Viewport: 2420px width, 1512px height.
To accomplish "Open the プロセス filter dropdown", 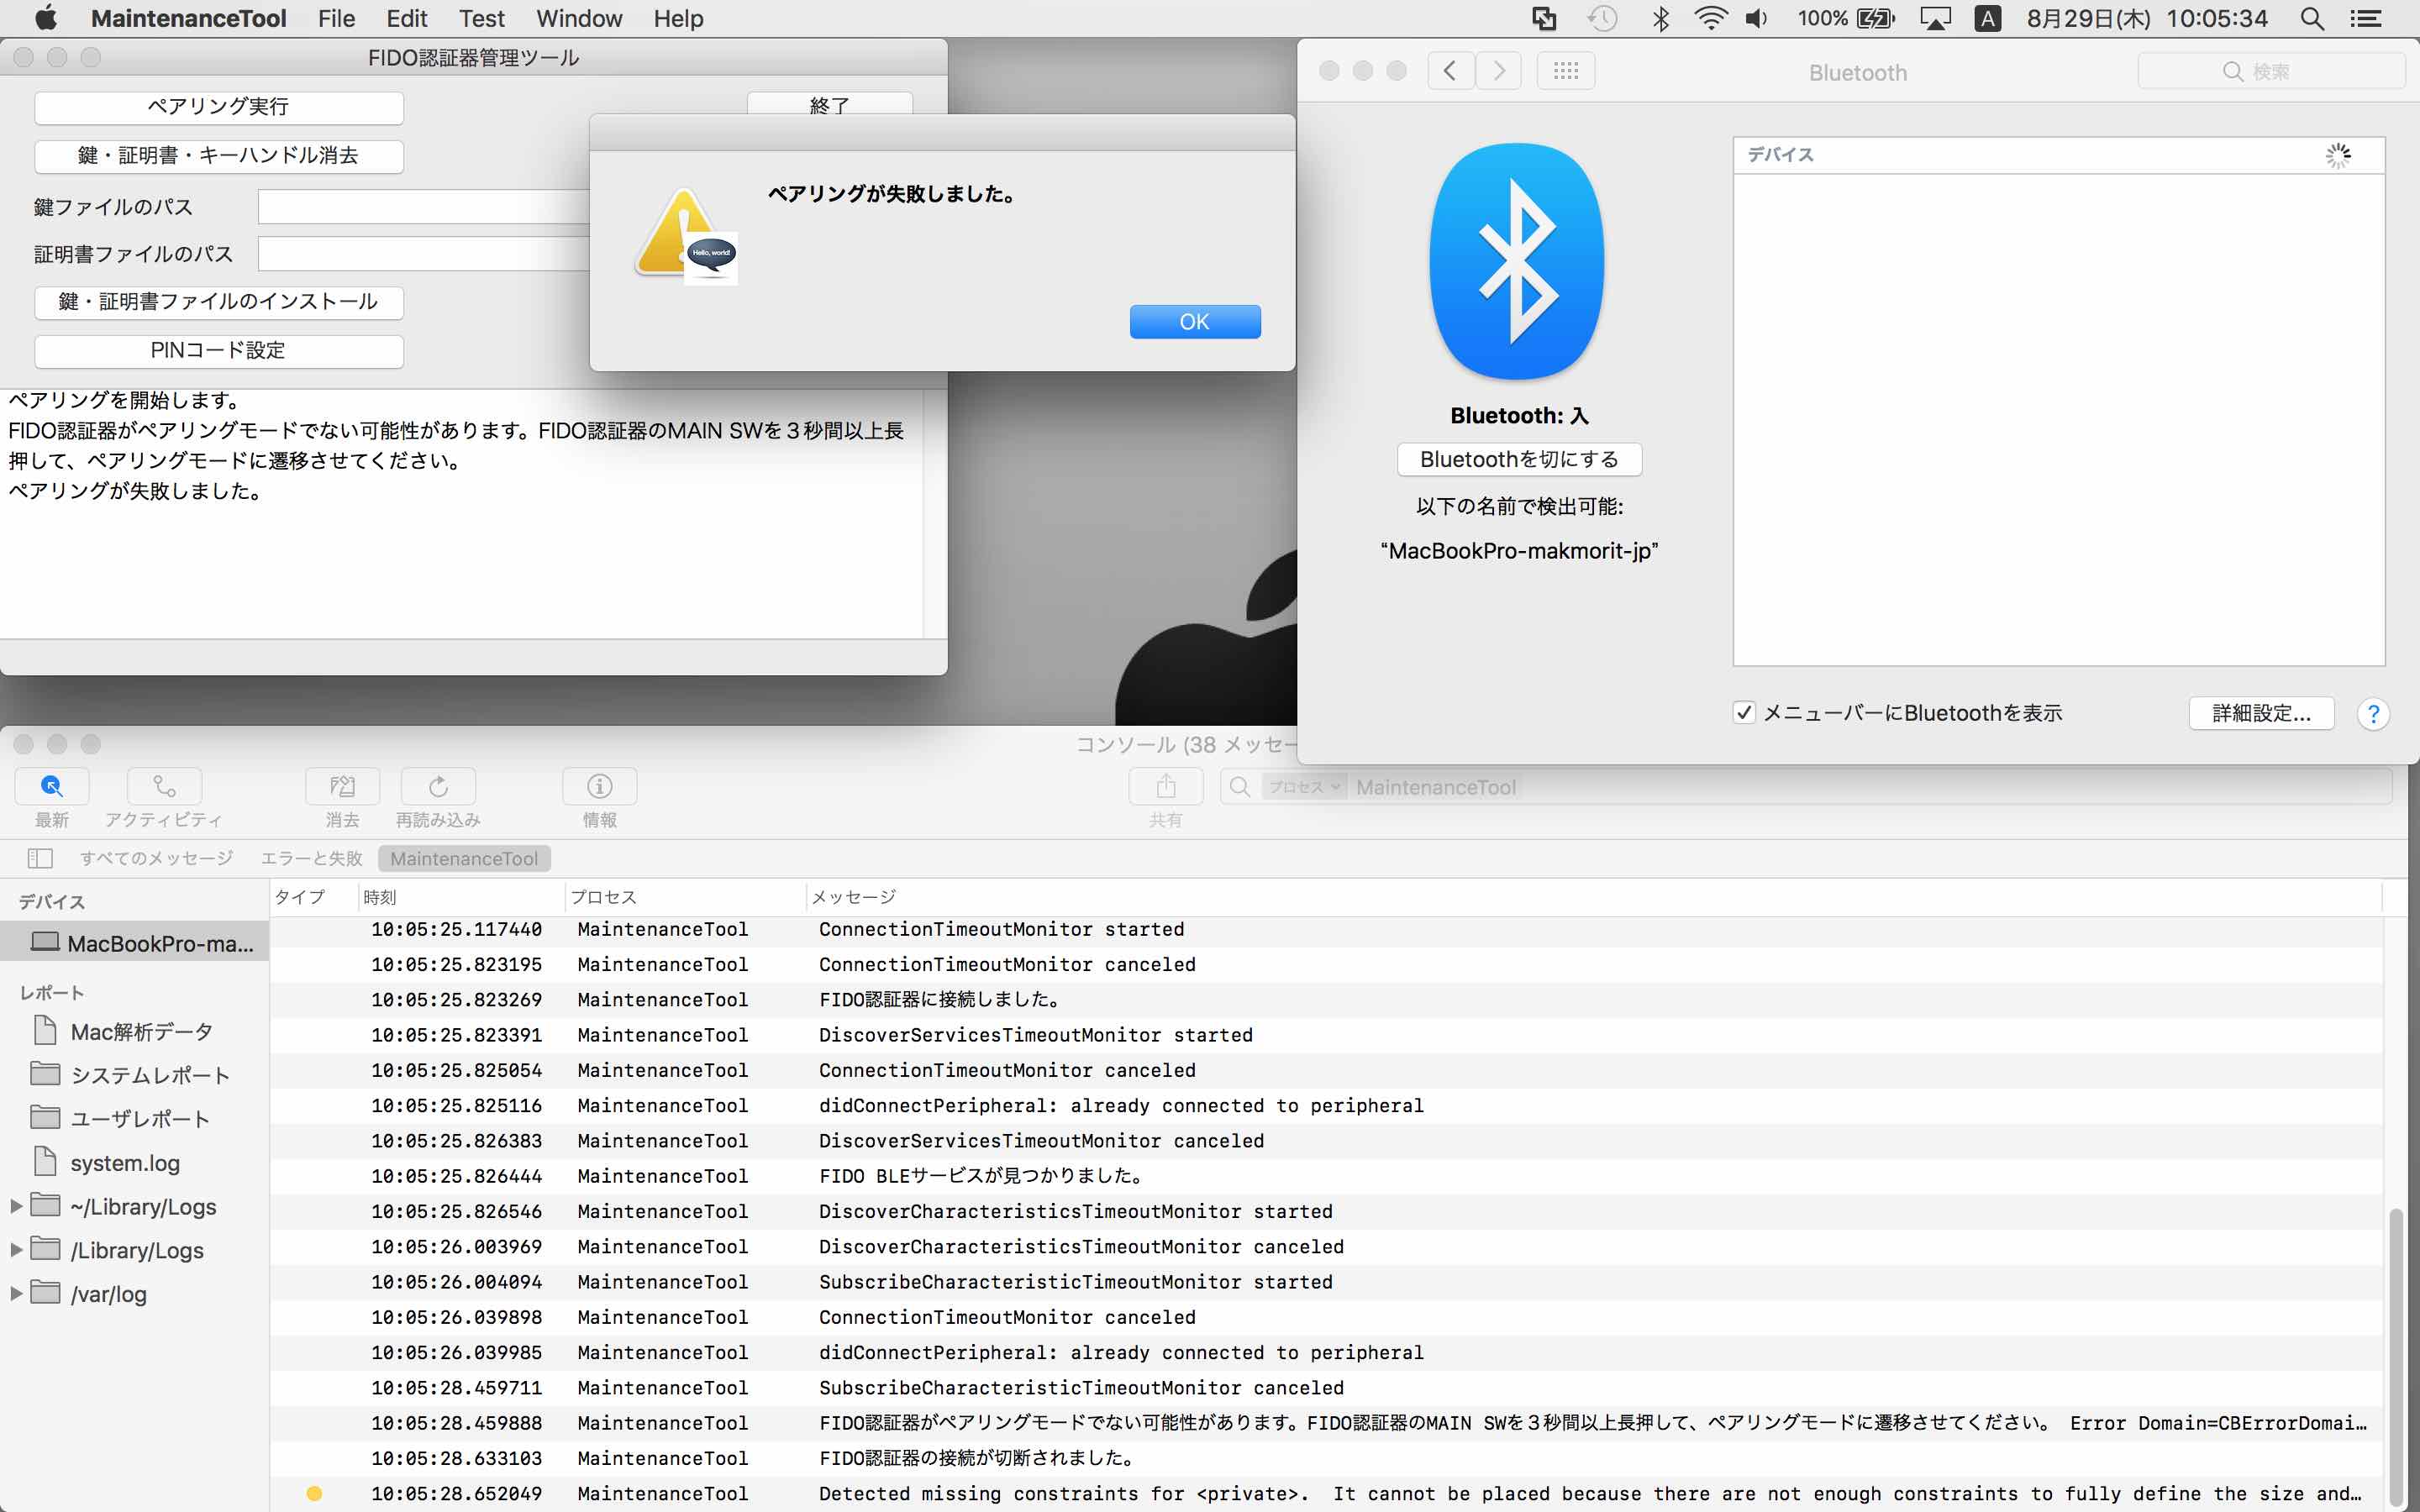I will pyautogui.click(x=1305, y=787).
